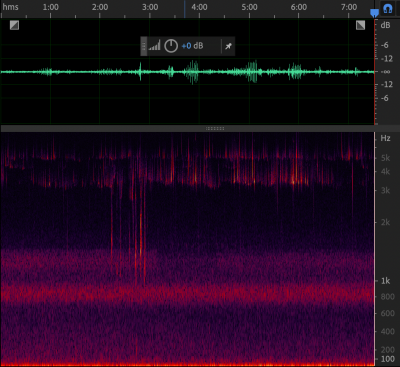Click the 1k mark on frequency scale
Image resolution: width=400 pixels, height=367 pixels.
(386, 281)
